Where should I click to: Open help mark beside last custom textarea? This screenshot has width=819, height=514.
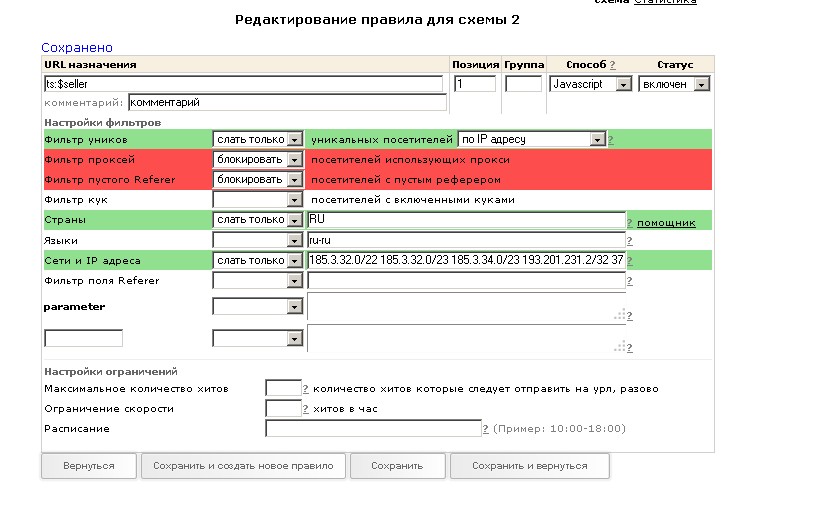click(629, 347)
